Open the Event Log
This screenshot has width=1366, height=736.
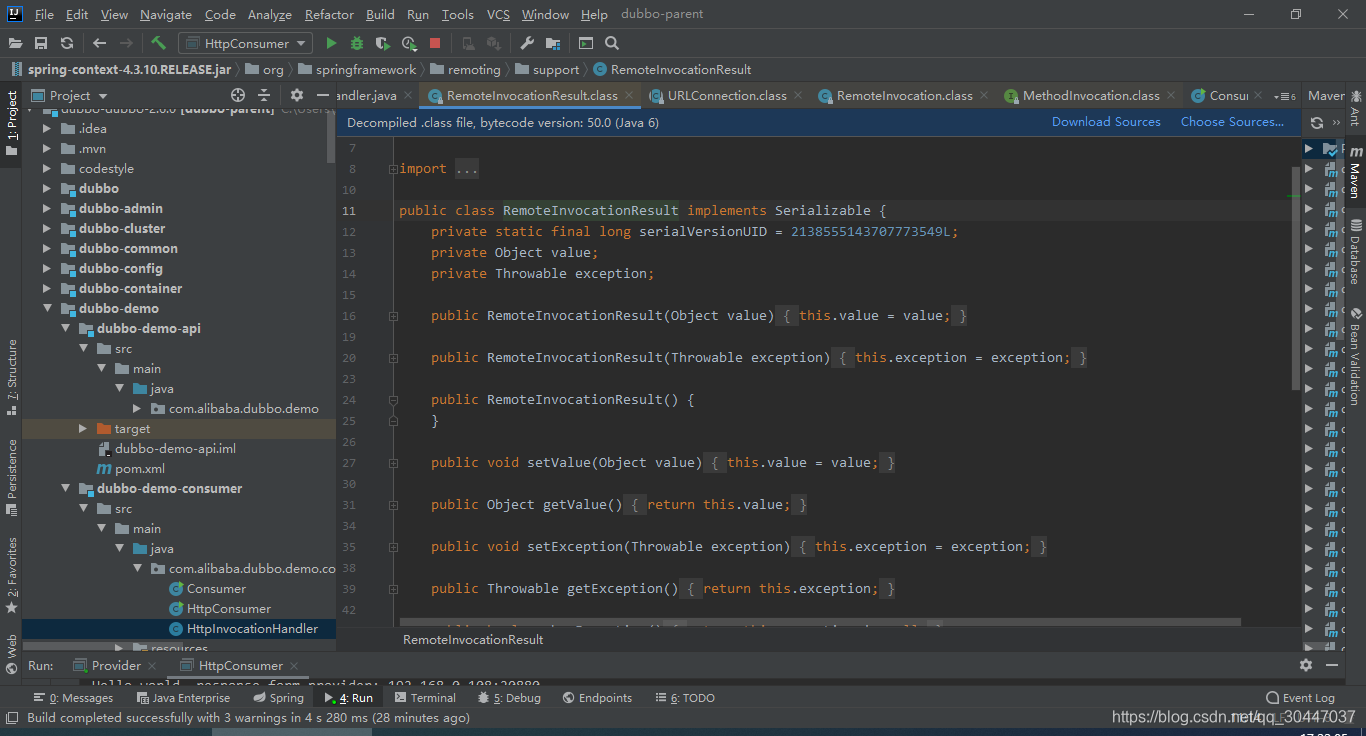pos(1300,698)
